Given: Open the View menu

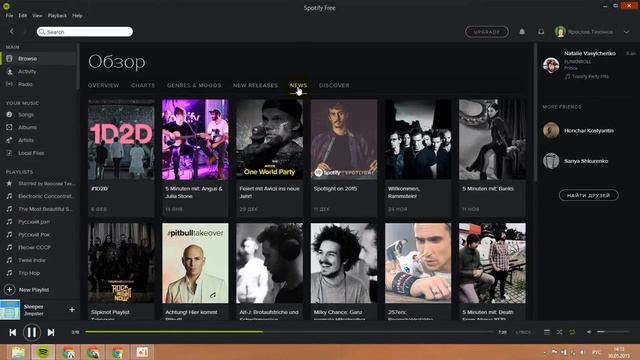Looking at the screenshot, I should click(x=37, y=16).
